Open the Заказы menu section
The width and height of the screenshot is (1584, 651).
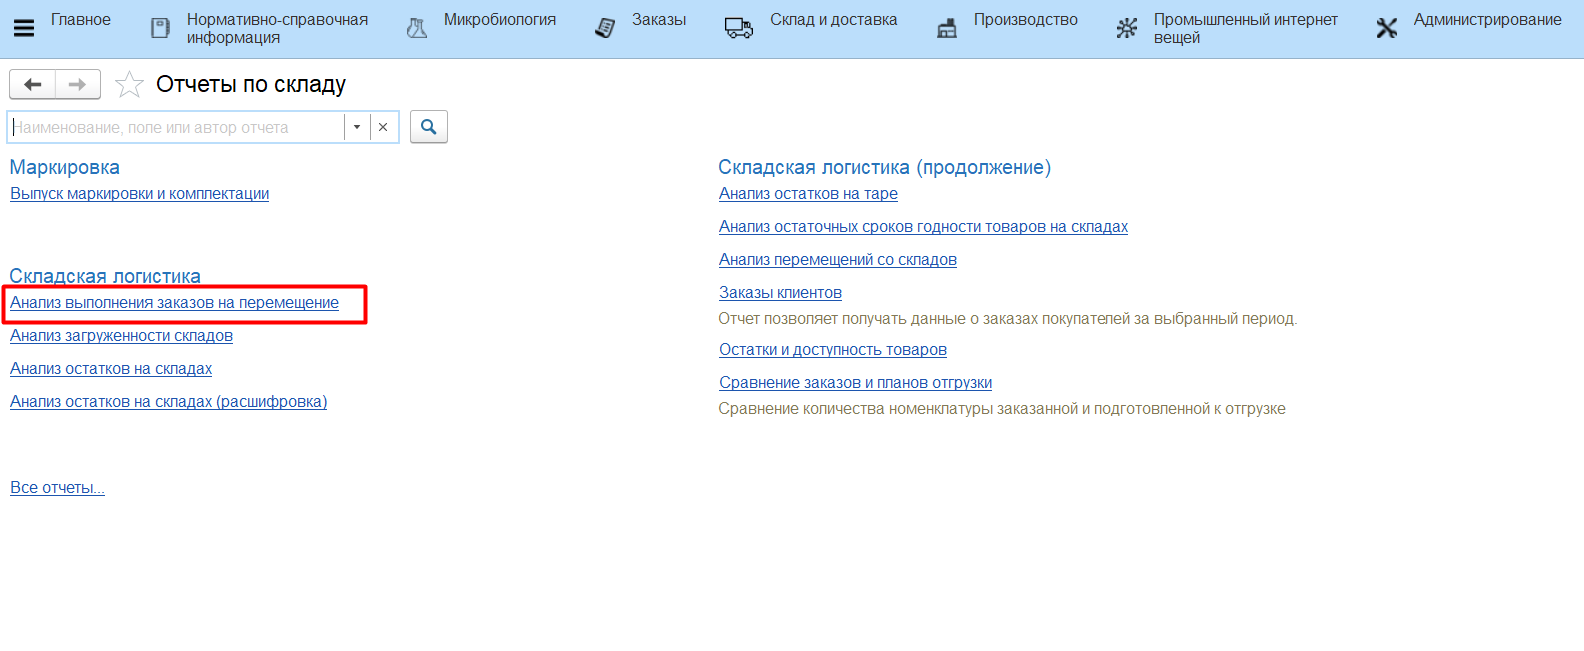click(658, 20)
